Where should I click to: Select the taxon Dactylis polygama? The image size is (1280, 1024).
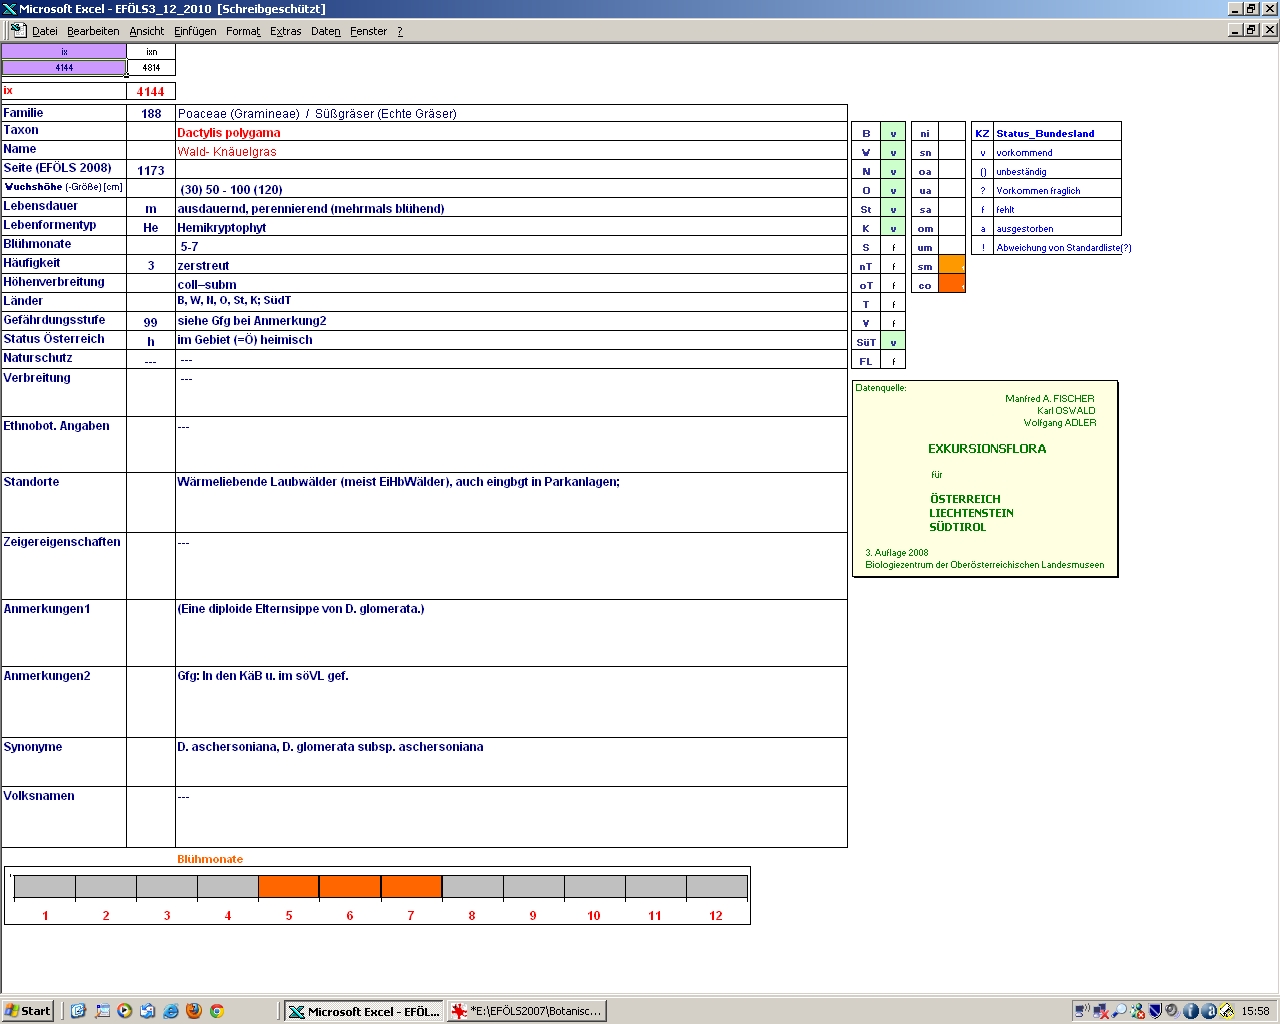[x=228, y=132]
